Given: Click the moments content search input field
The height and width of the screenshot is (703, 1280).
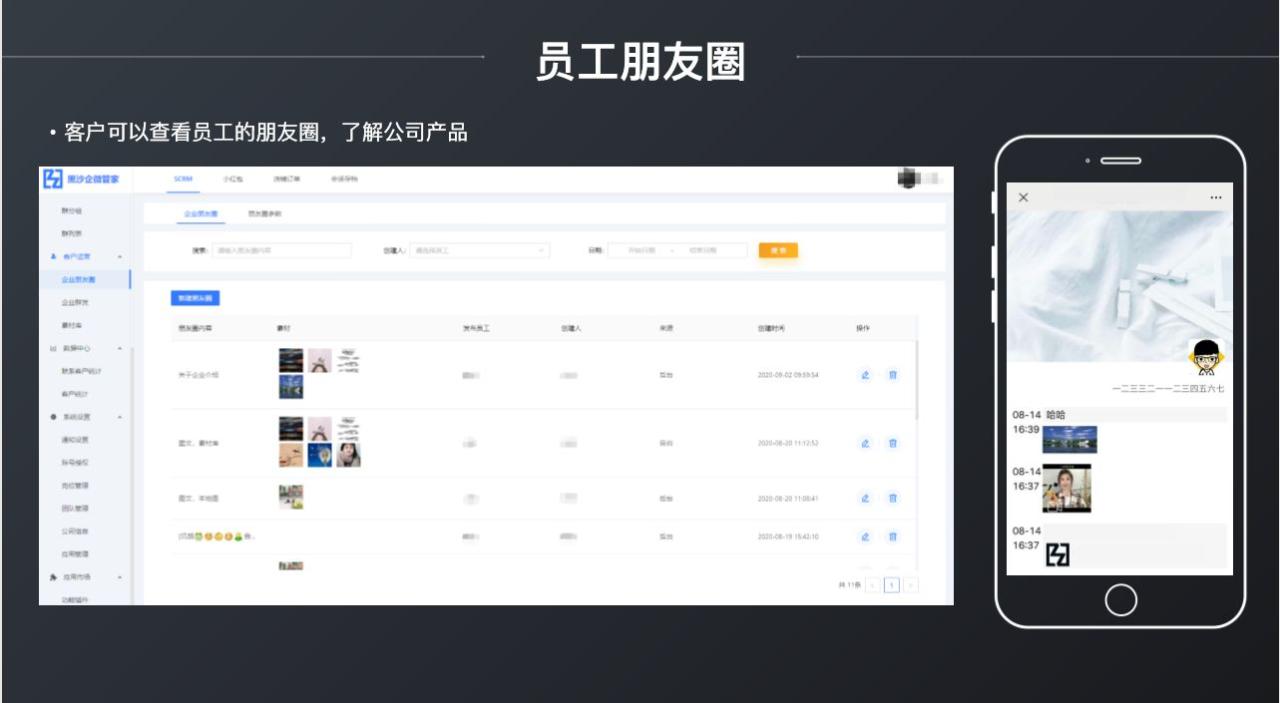Looking at the screenshot, I should [268, 250].
